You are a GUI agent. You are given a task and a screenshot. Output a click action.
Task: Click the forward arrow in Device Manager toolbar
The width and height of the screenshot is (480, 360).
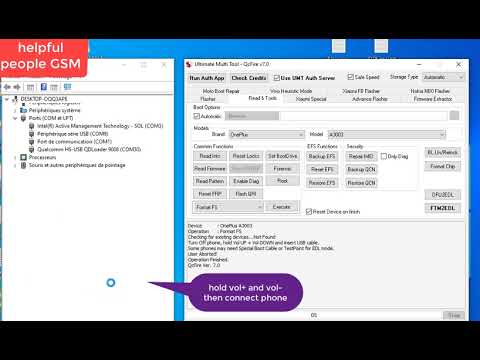click(x=17, y=87)
